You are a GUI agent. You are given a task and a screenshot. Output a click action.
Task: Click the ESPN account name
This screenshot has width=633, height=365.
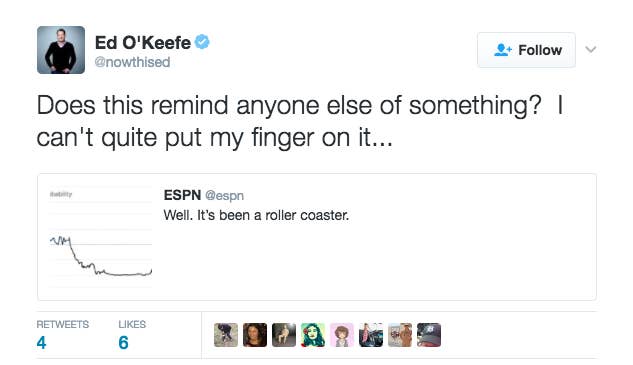[x=182, y=195]
